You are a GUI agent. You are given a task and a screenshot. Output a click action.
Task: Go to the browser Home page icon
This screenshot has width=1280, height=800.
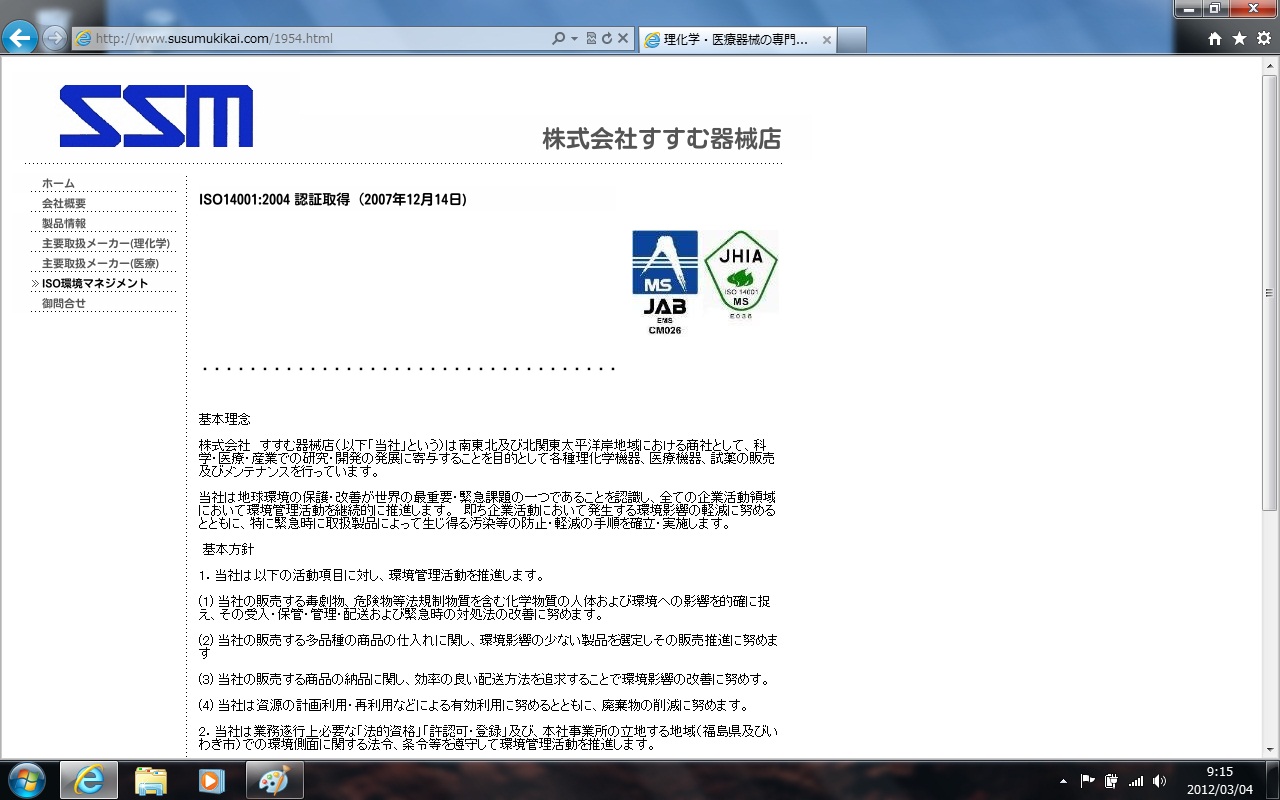tap(1215, 39)
